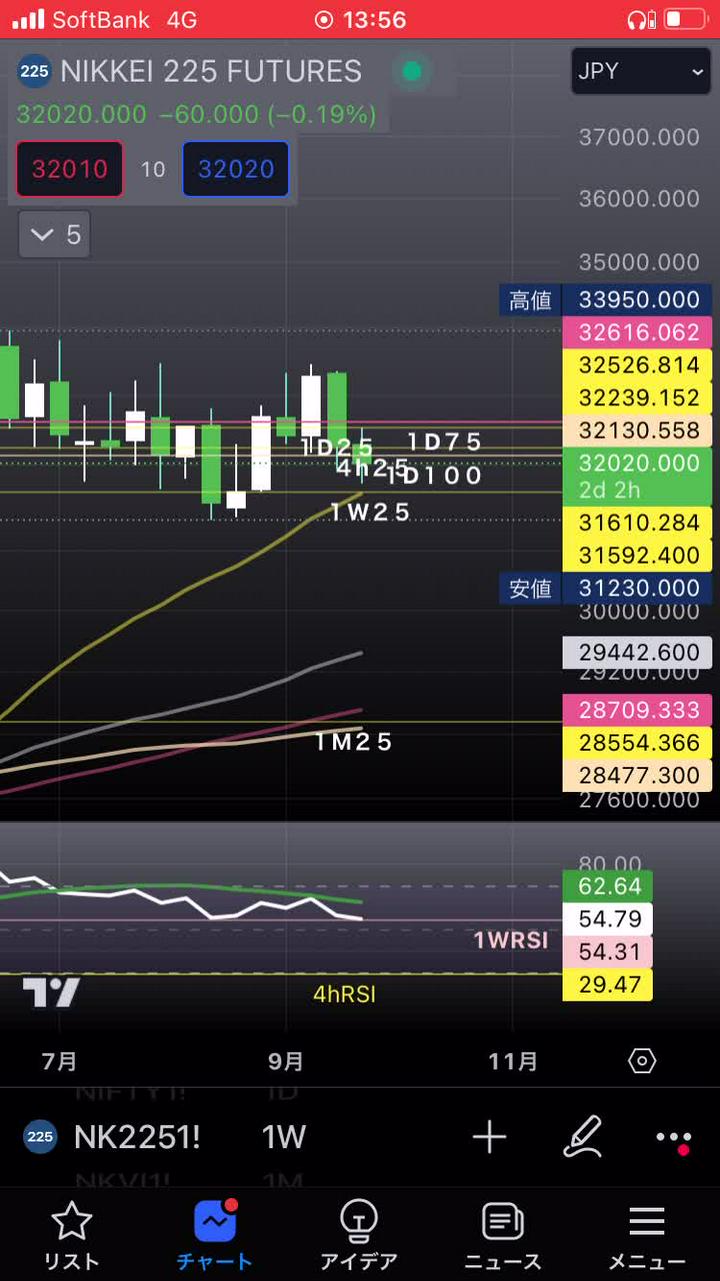Open the 1W timeframe selector
The width and height of the screenshot is (720, 1281).
pyautogui.click(x=283, y=1137)
